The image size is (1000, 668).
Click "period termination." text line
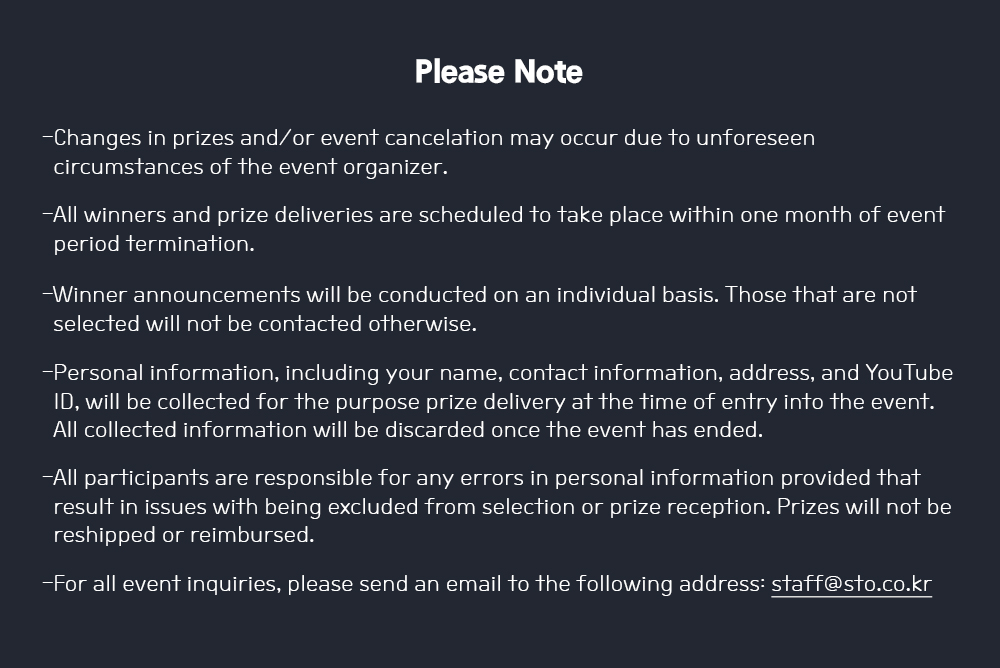coord(154,244)
